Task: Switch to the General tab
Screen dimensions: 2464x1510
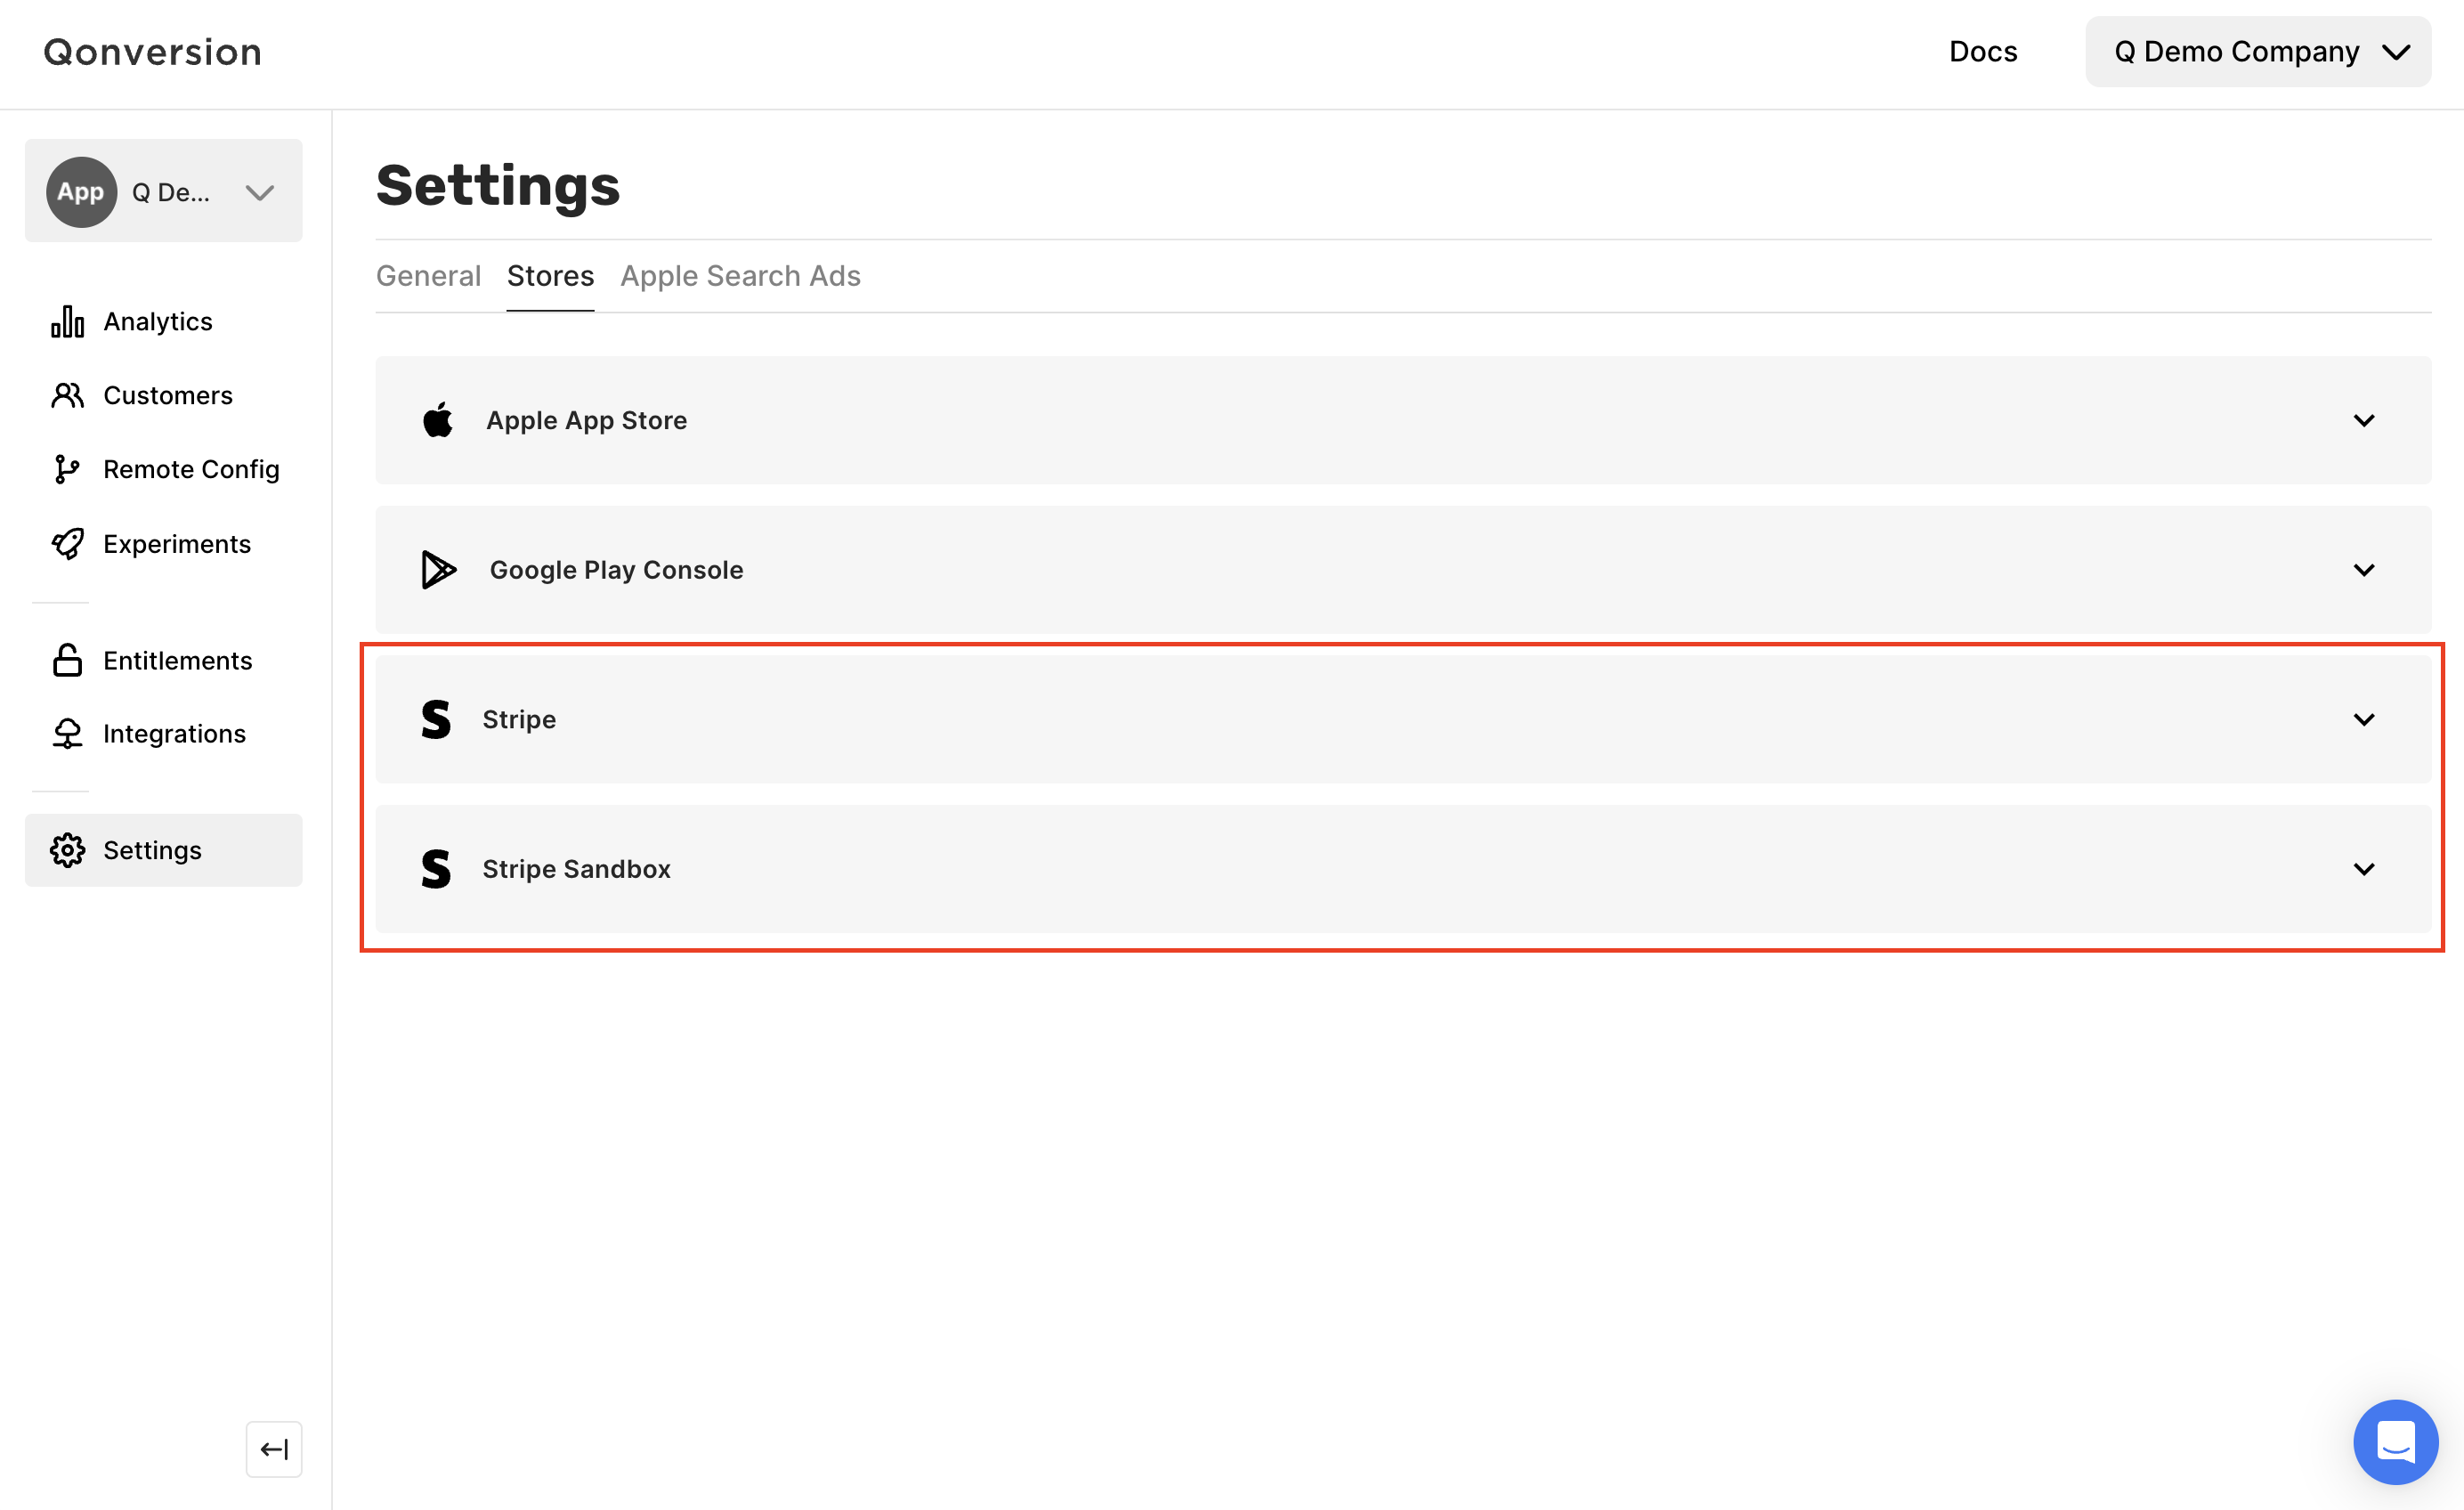Action: 428,276
